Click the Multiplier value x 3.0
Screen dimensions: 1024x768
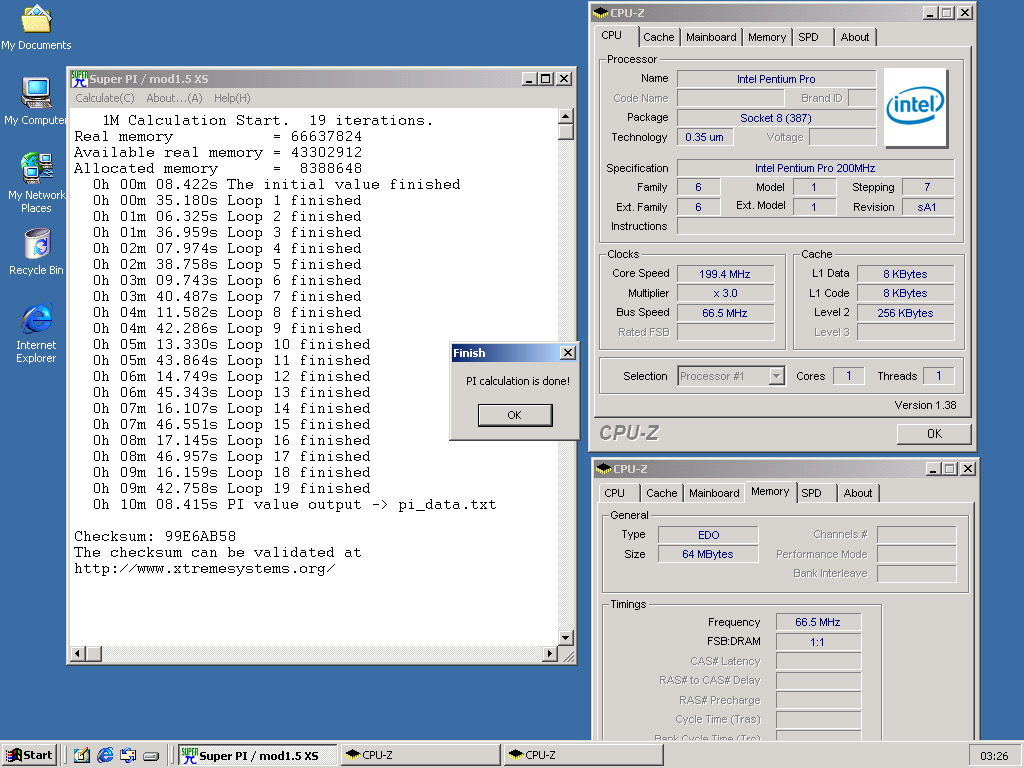[x=725, y=293]
